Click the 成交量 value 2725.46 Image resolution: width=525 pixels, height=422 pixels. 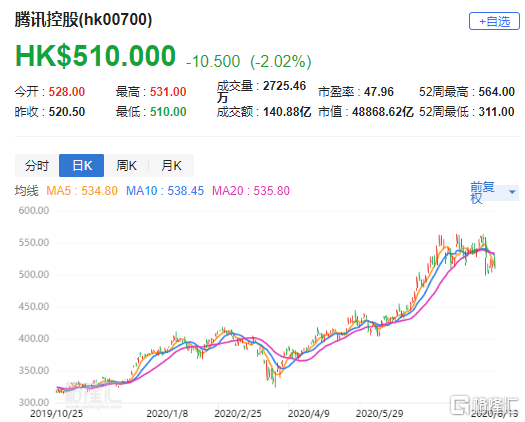coord(284,86)
